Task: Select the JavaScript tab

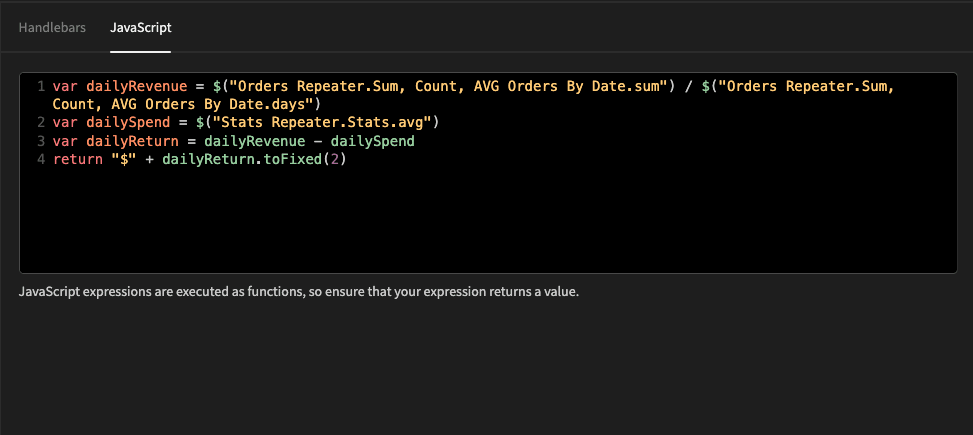Action: click(140, 28)
